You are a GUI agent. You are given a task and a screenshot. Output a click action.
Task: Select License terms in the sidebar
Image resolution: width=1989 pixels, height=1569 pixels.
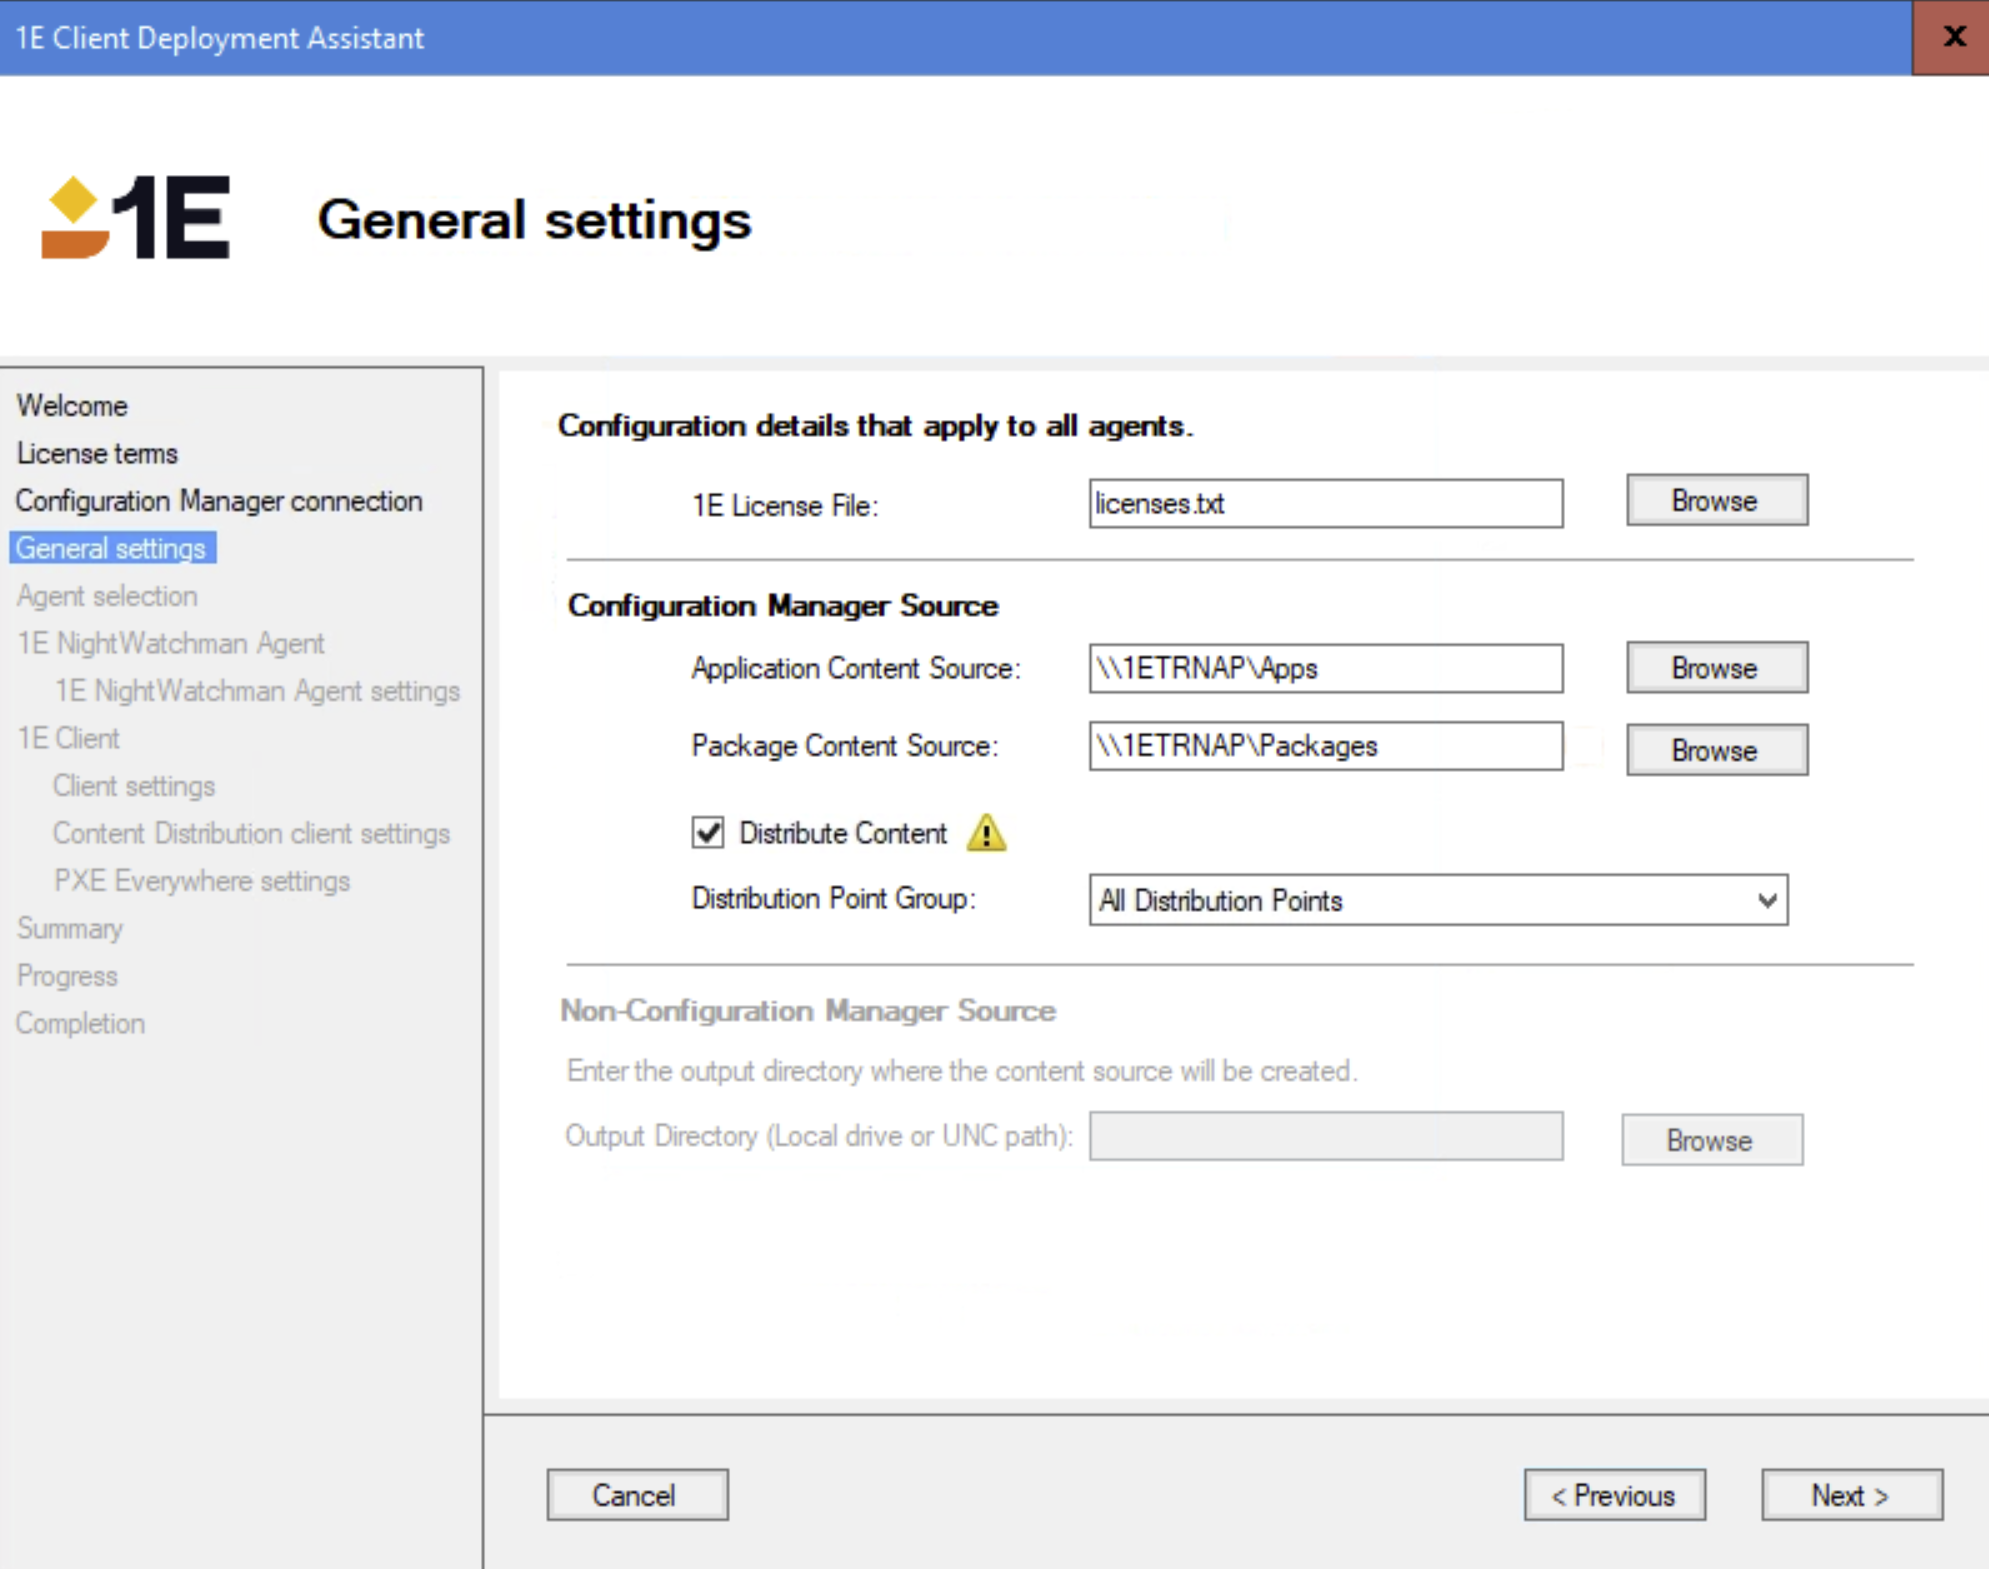click(x=97, y=453)
